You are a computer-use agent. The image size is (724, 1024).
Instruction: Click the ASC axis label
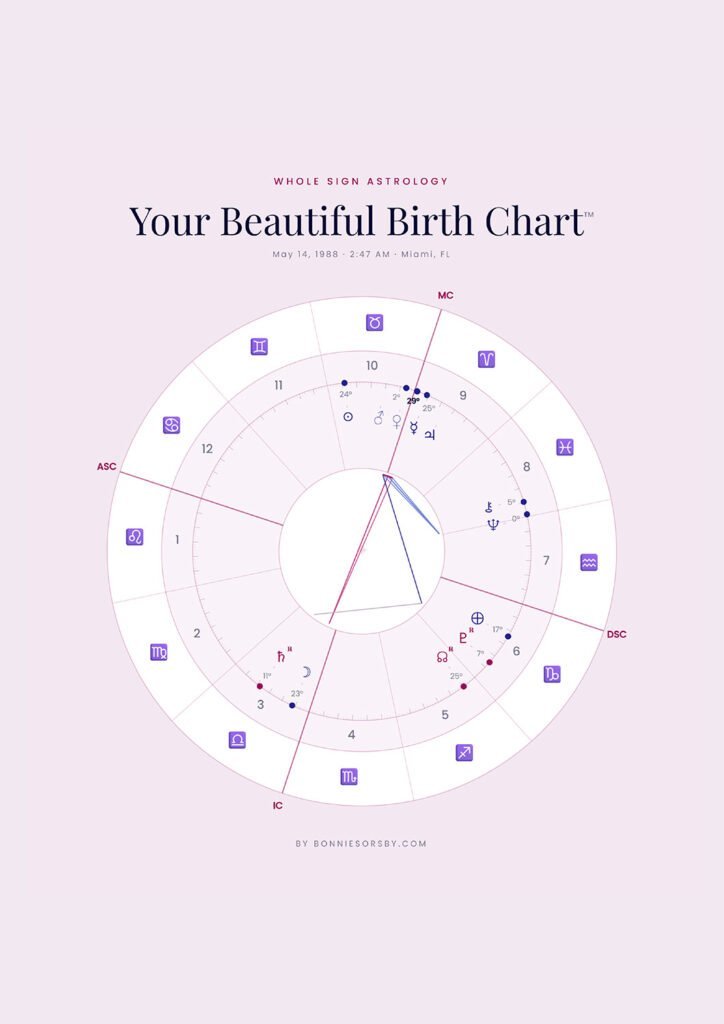106,467
